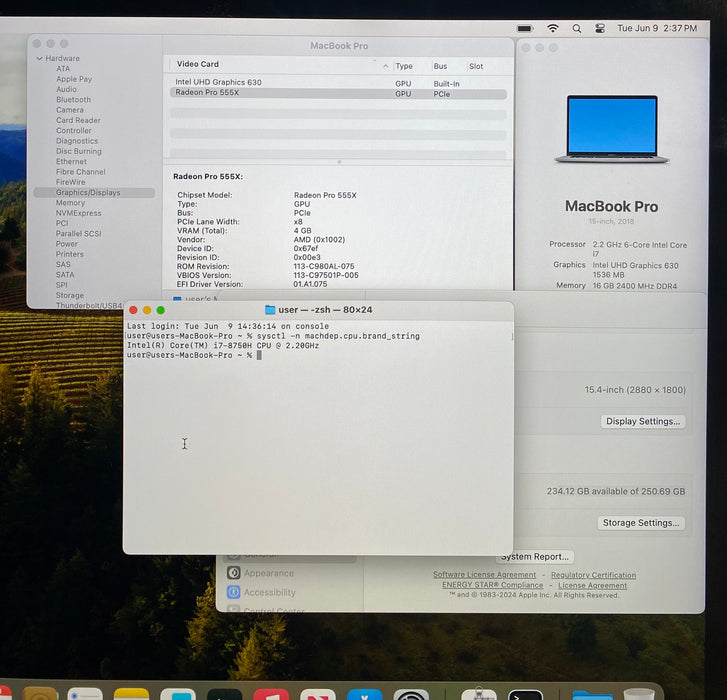
Task: Select NVMExpress in Hardware sidebar
Action: [x=78, y=213]
